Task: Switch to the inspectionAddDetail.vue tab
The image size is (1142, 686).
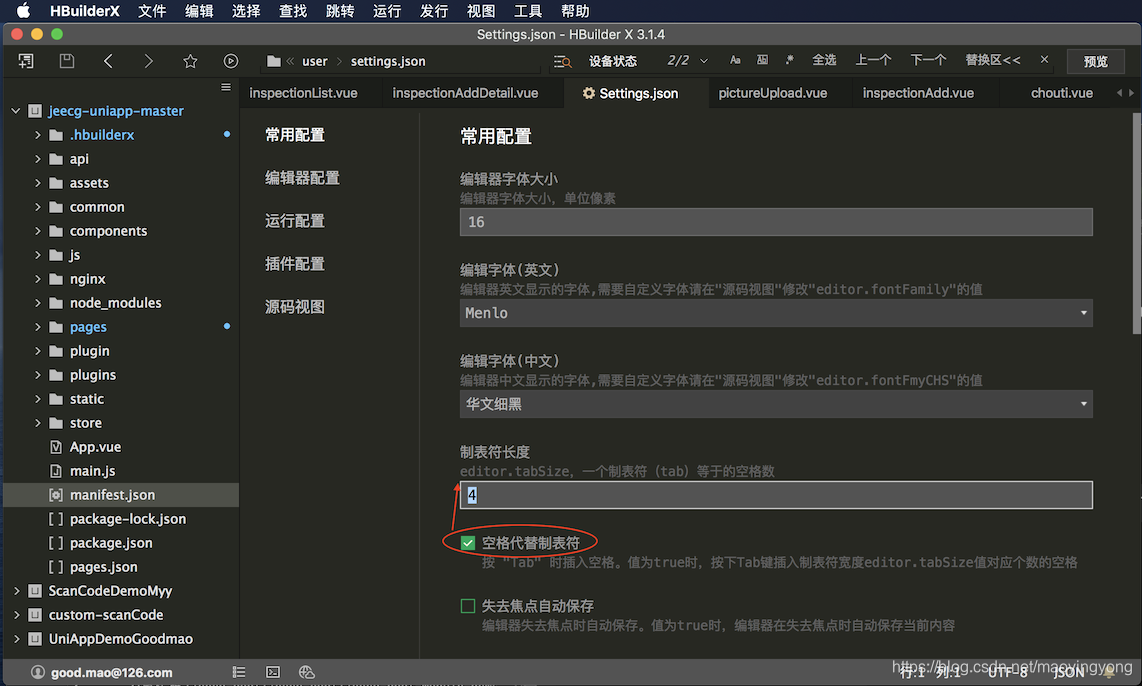Action: (465, 93)
